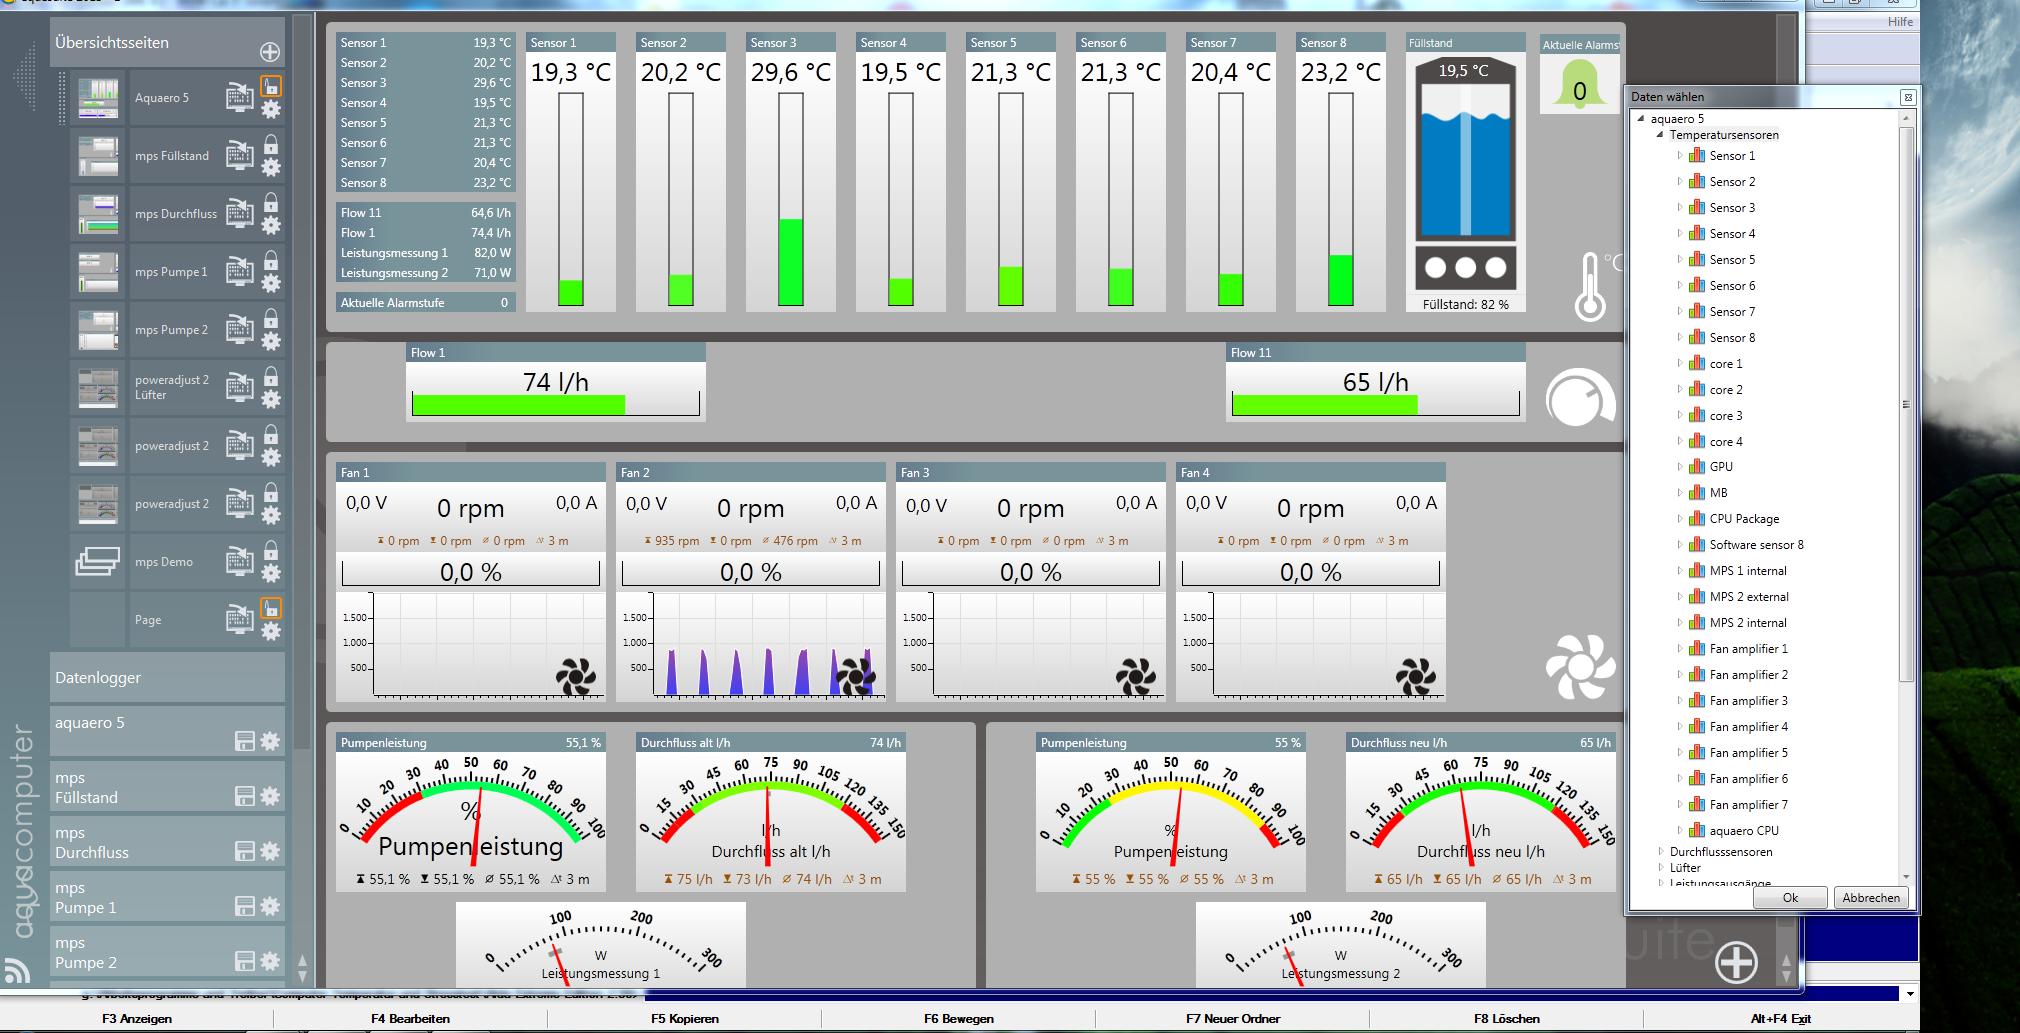The height and width of the screenshot is (1033, 2020).
Task: Click the large plus icon at bottom right
Action: click(x=1736, y=962)
